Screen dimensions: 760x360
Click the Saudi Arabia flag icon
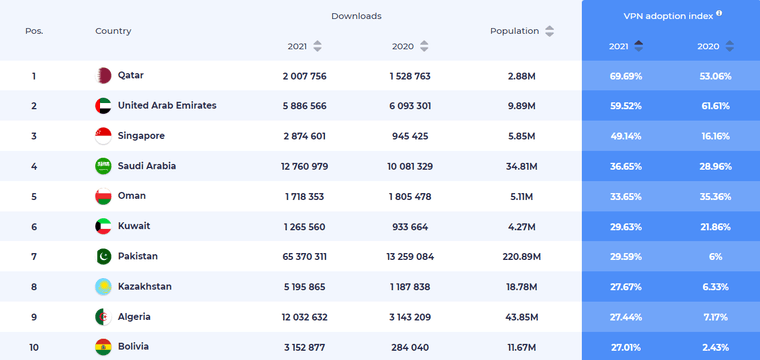point(103,166)
